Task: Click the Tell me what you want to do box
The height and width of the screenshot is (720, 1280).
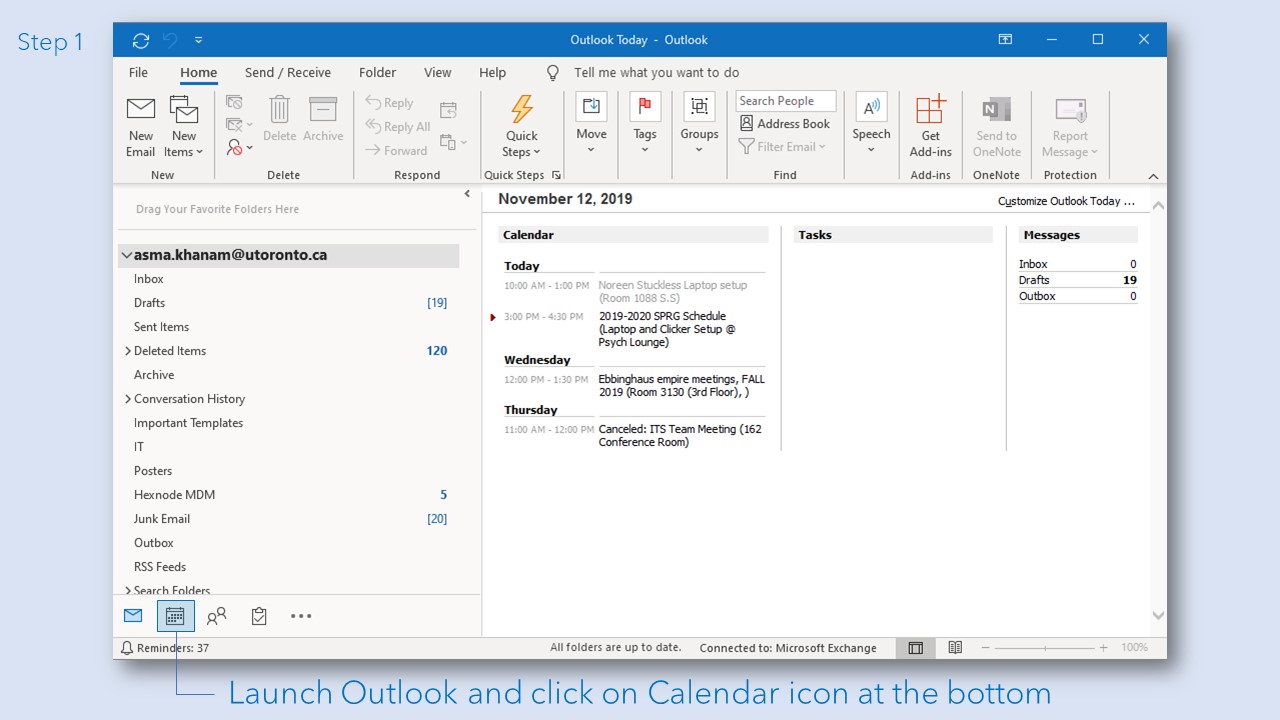Action: point(656,73)
